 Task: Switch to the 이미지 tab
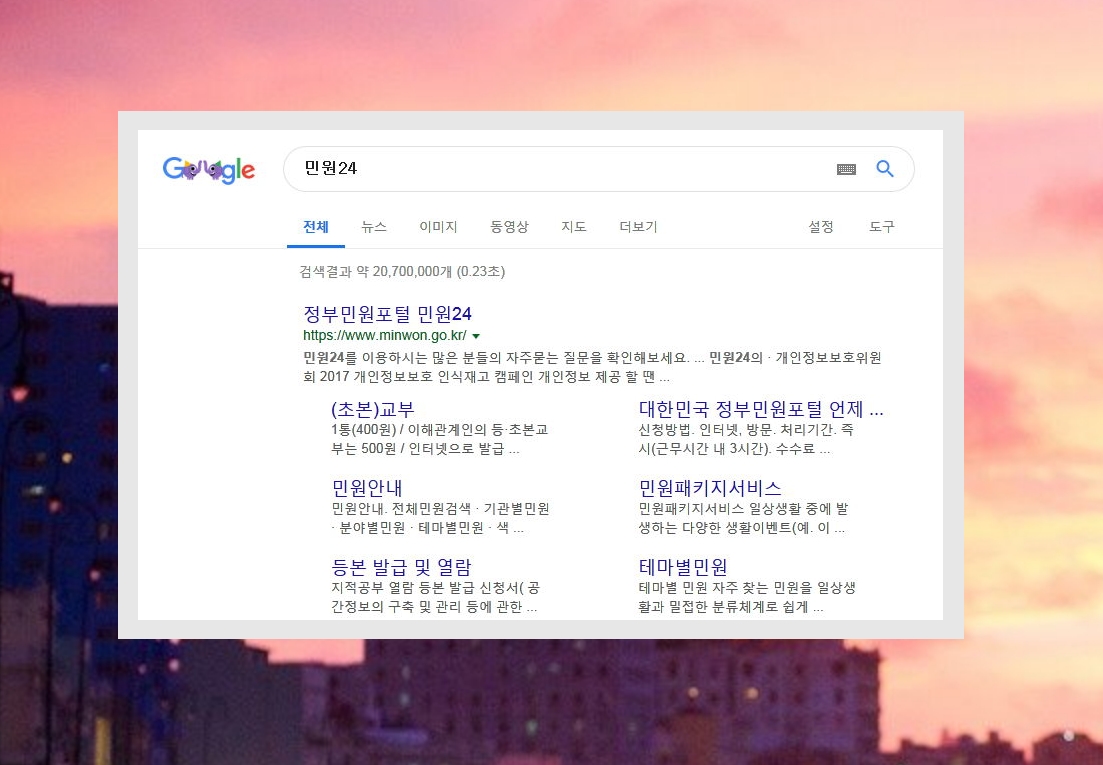click(x=438, y=226)
